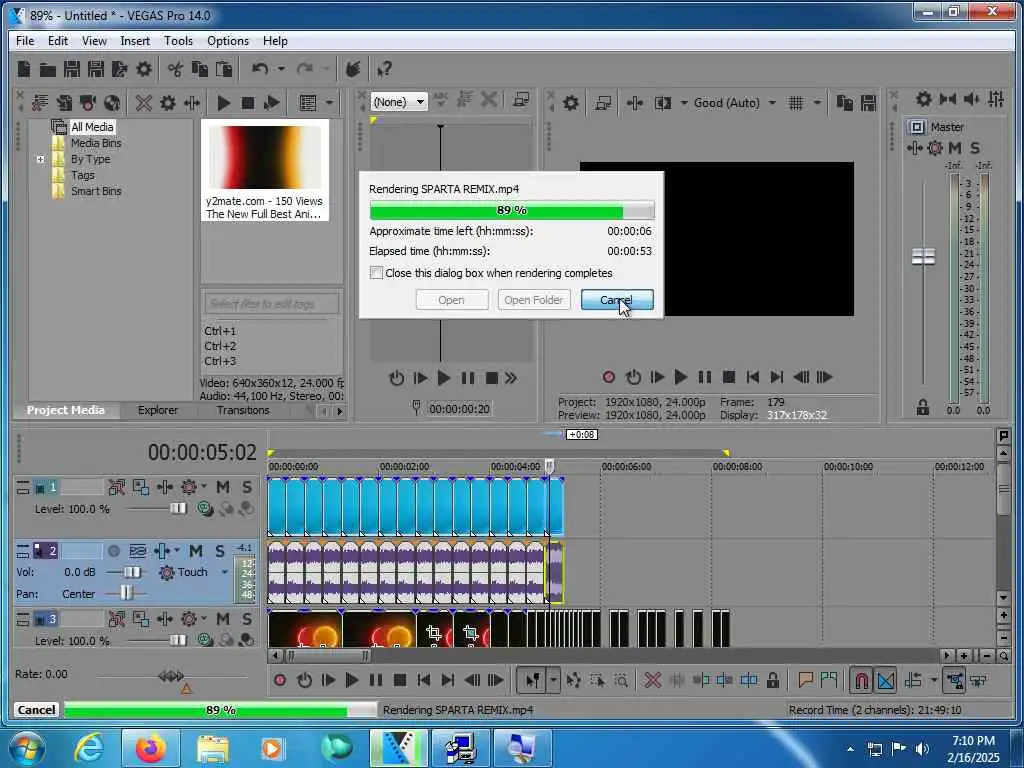Viewport: 1024px width, 768px height.
Task: Check Close this dialog when rendering completes
Action: (376, 272)
